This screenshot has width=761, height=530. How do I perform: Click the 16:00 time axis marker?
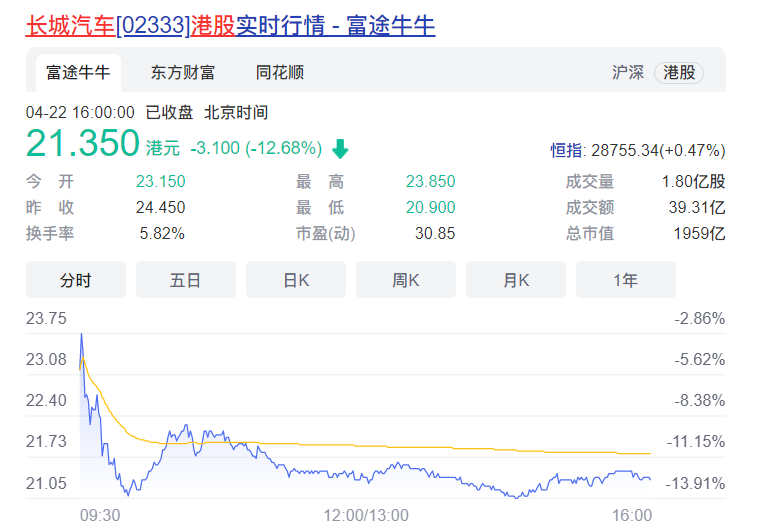click(x=632, y=515)
